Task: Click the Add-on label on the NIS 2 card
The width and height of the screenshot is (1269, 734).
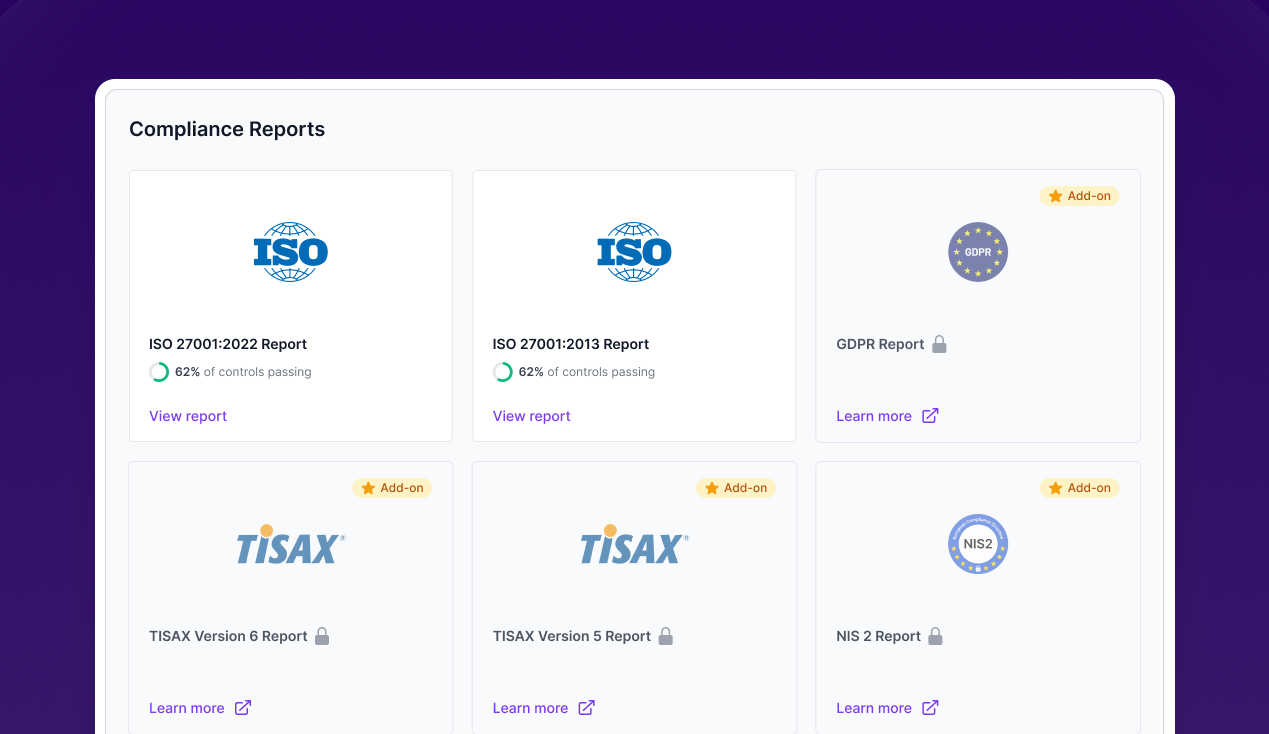Action: coord(1089,488)
